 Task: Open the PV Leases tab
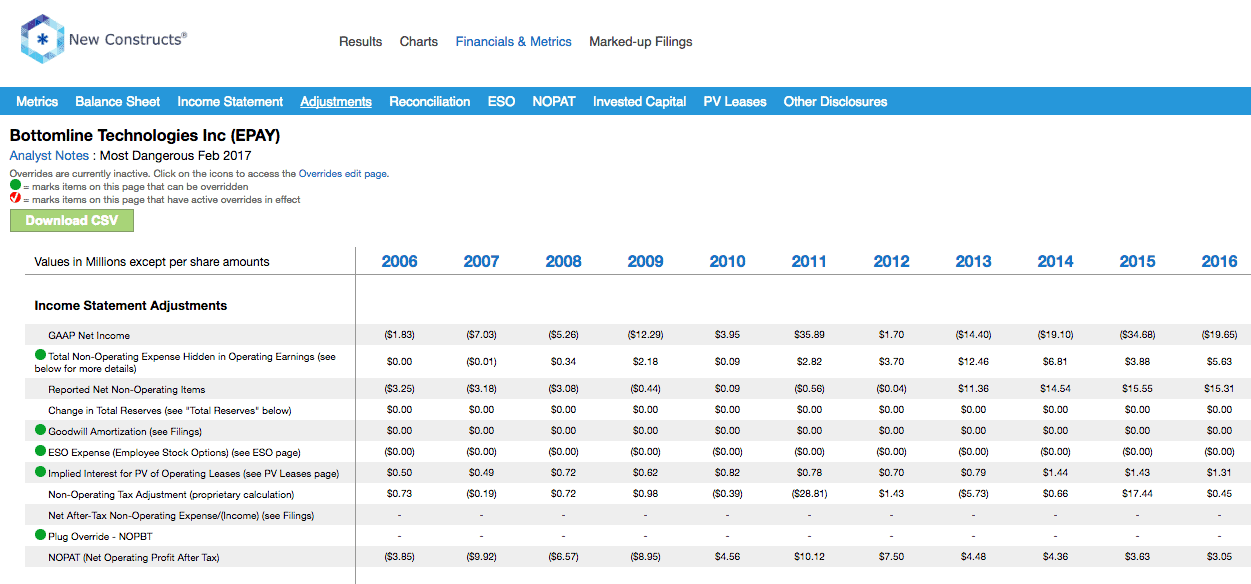point(735,101)
